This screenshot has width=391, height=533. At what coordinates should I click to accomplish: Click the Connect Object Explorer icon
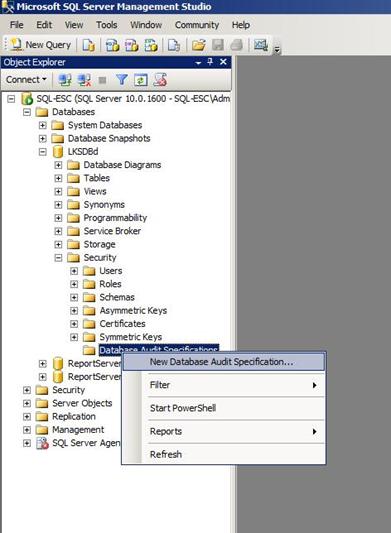tap(65, 80)
